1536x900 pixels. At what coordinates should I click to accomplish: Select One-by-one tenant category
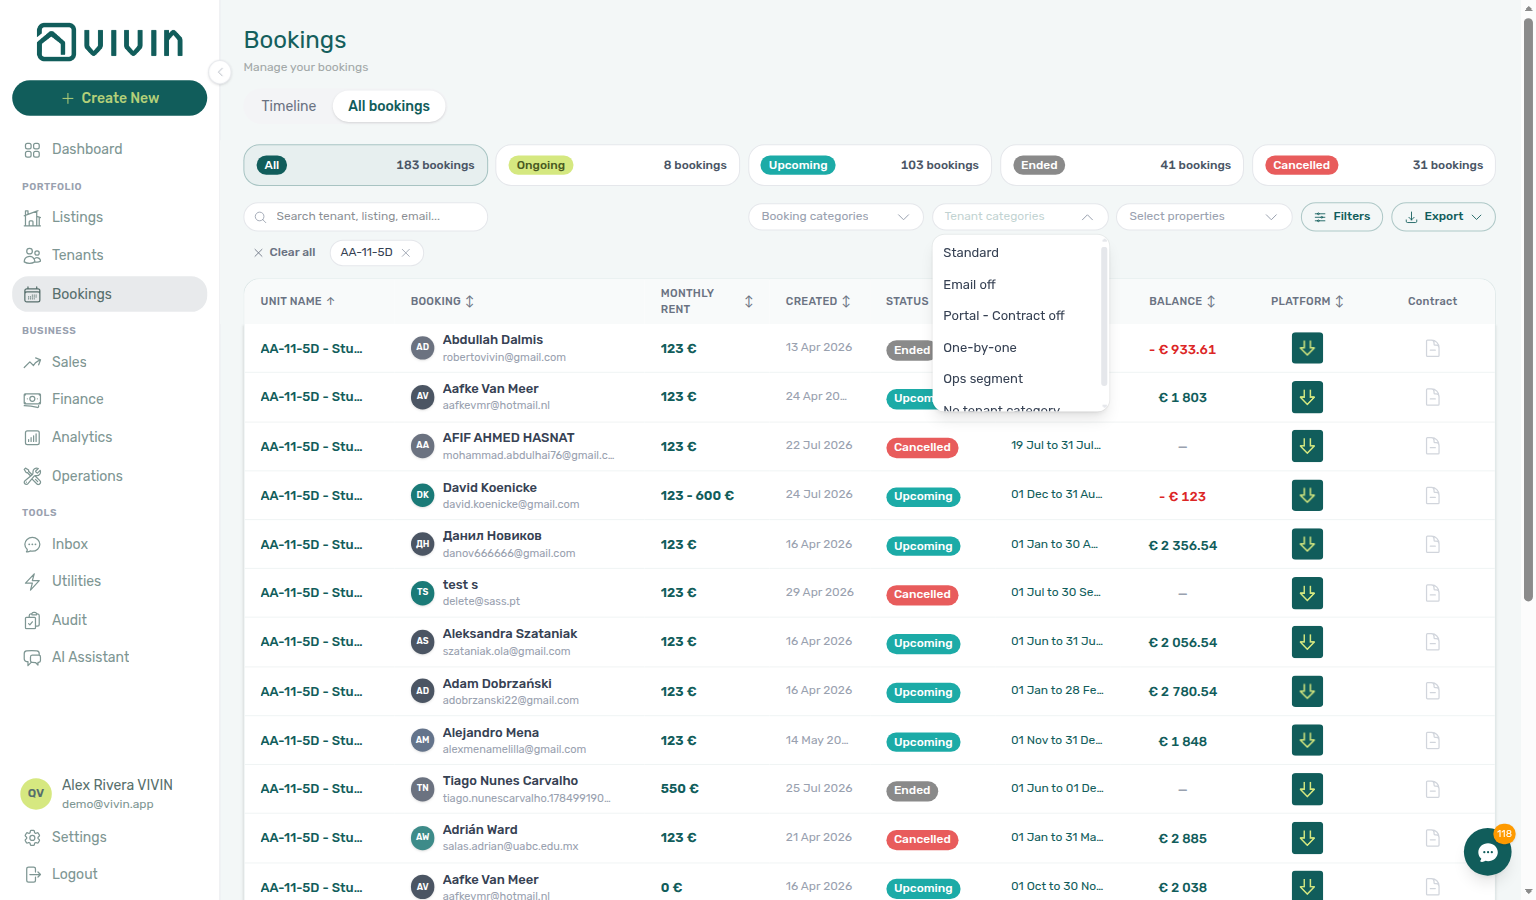coord(1017,348)
